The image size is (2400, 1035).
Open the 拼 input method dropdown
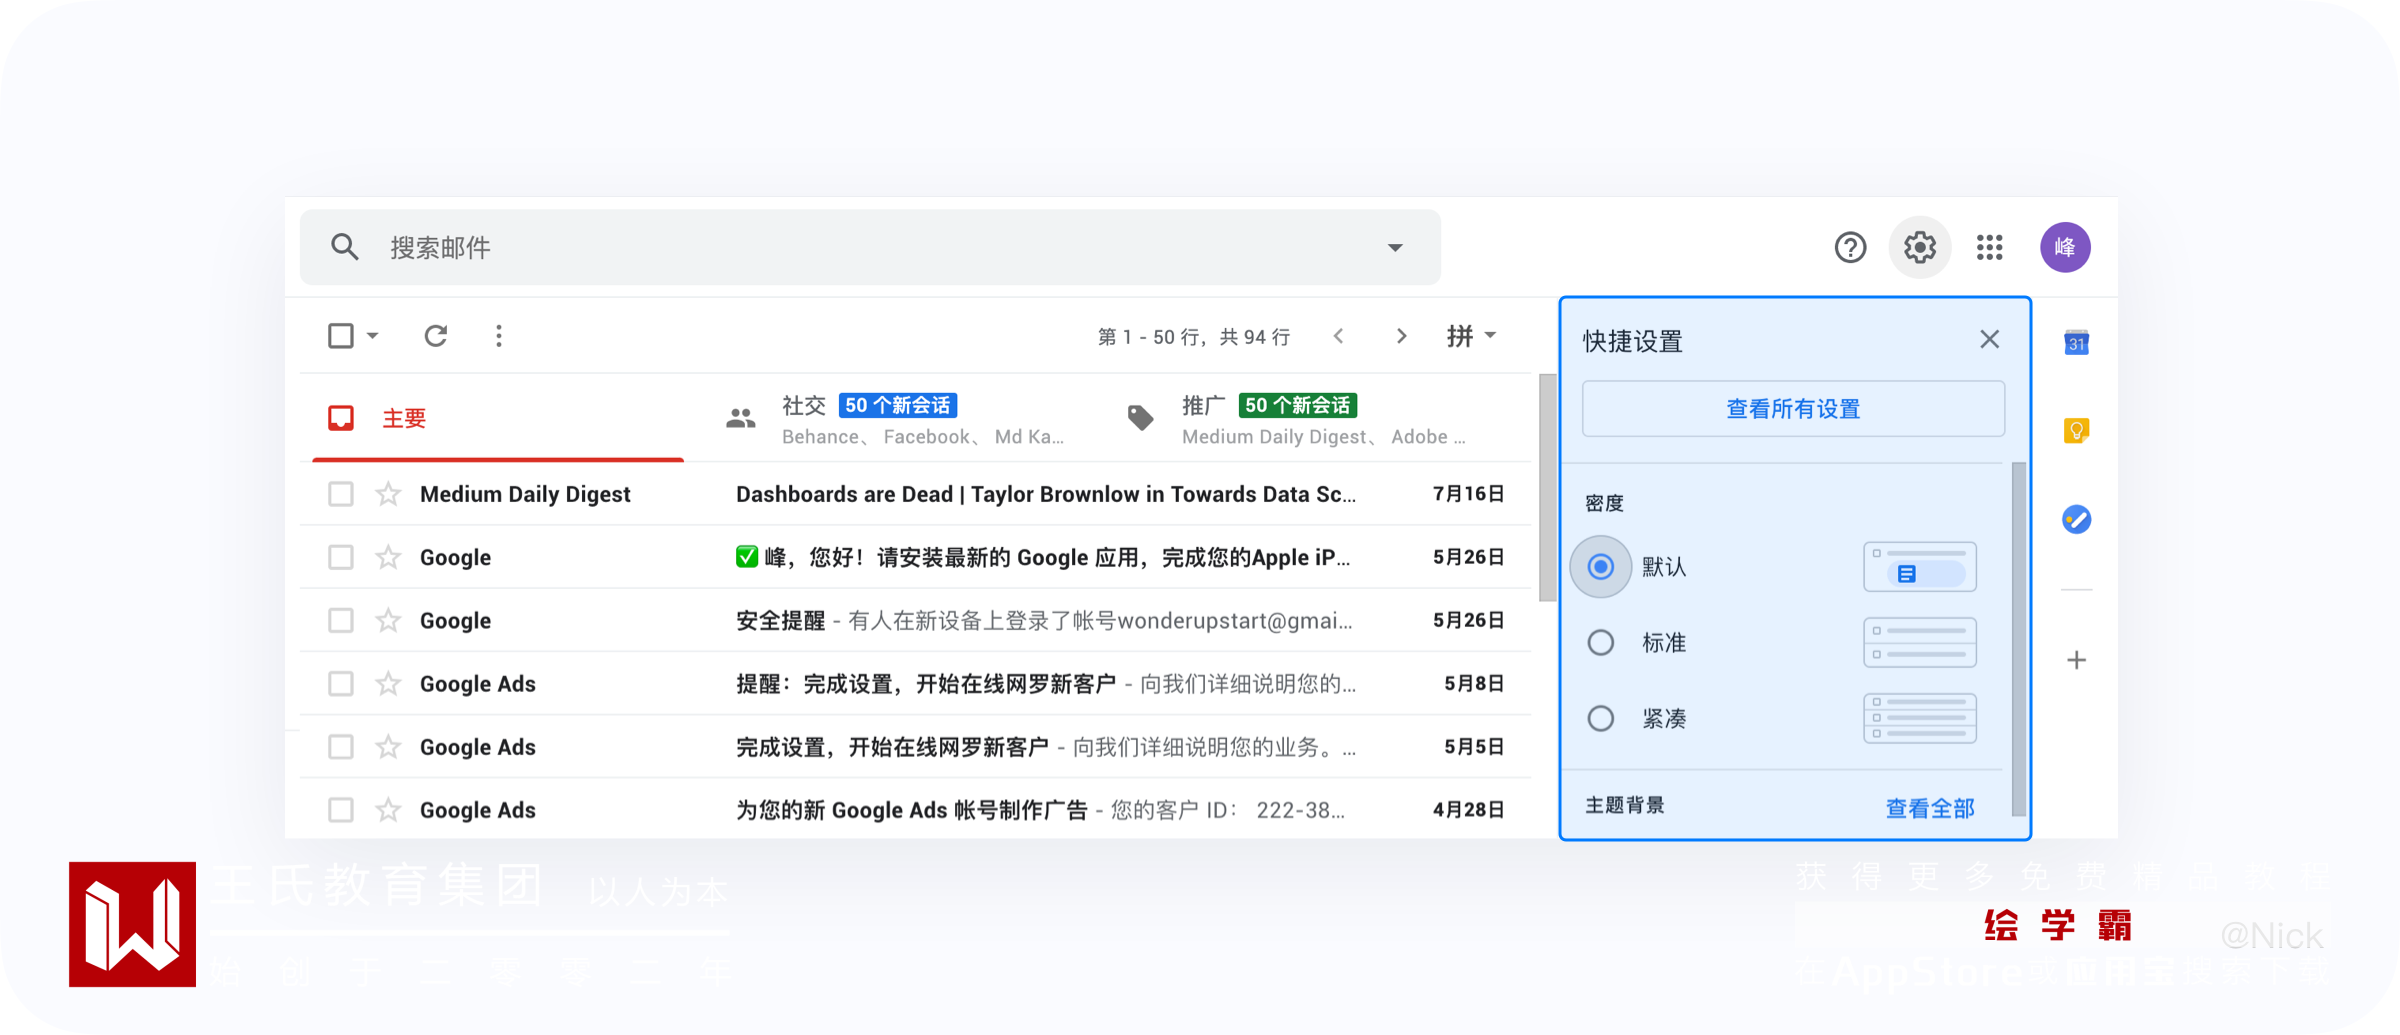click(x=1471, y=336)
